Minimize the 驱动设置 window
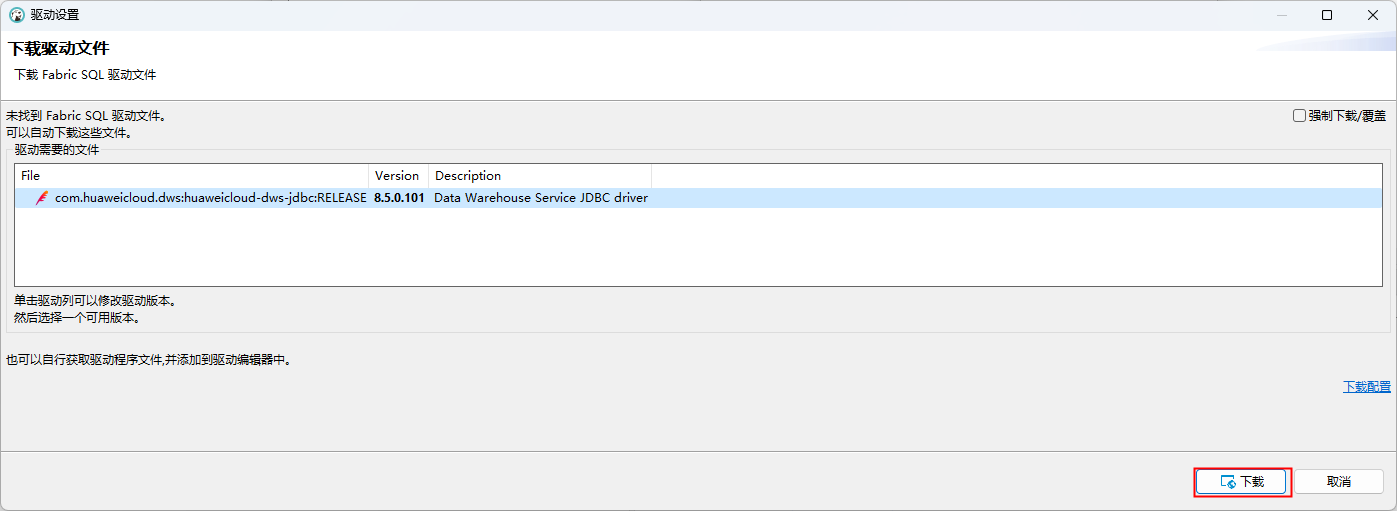 1281,15
